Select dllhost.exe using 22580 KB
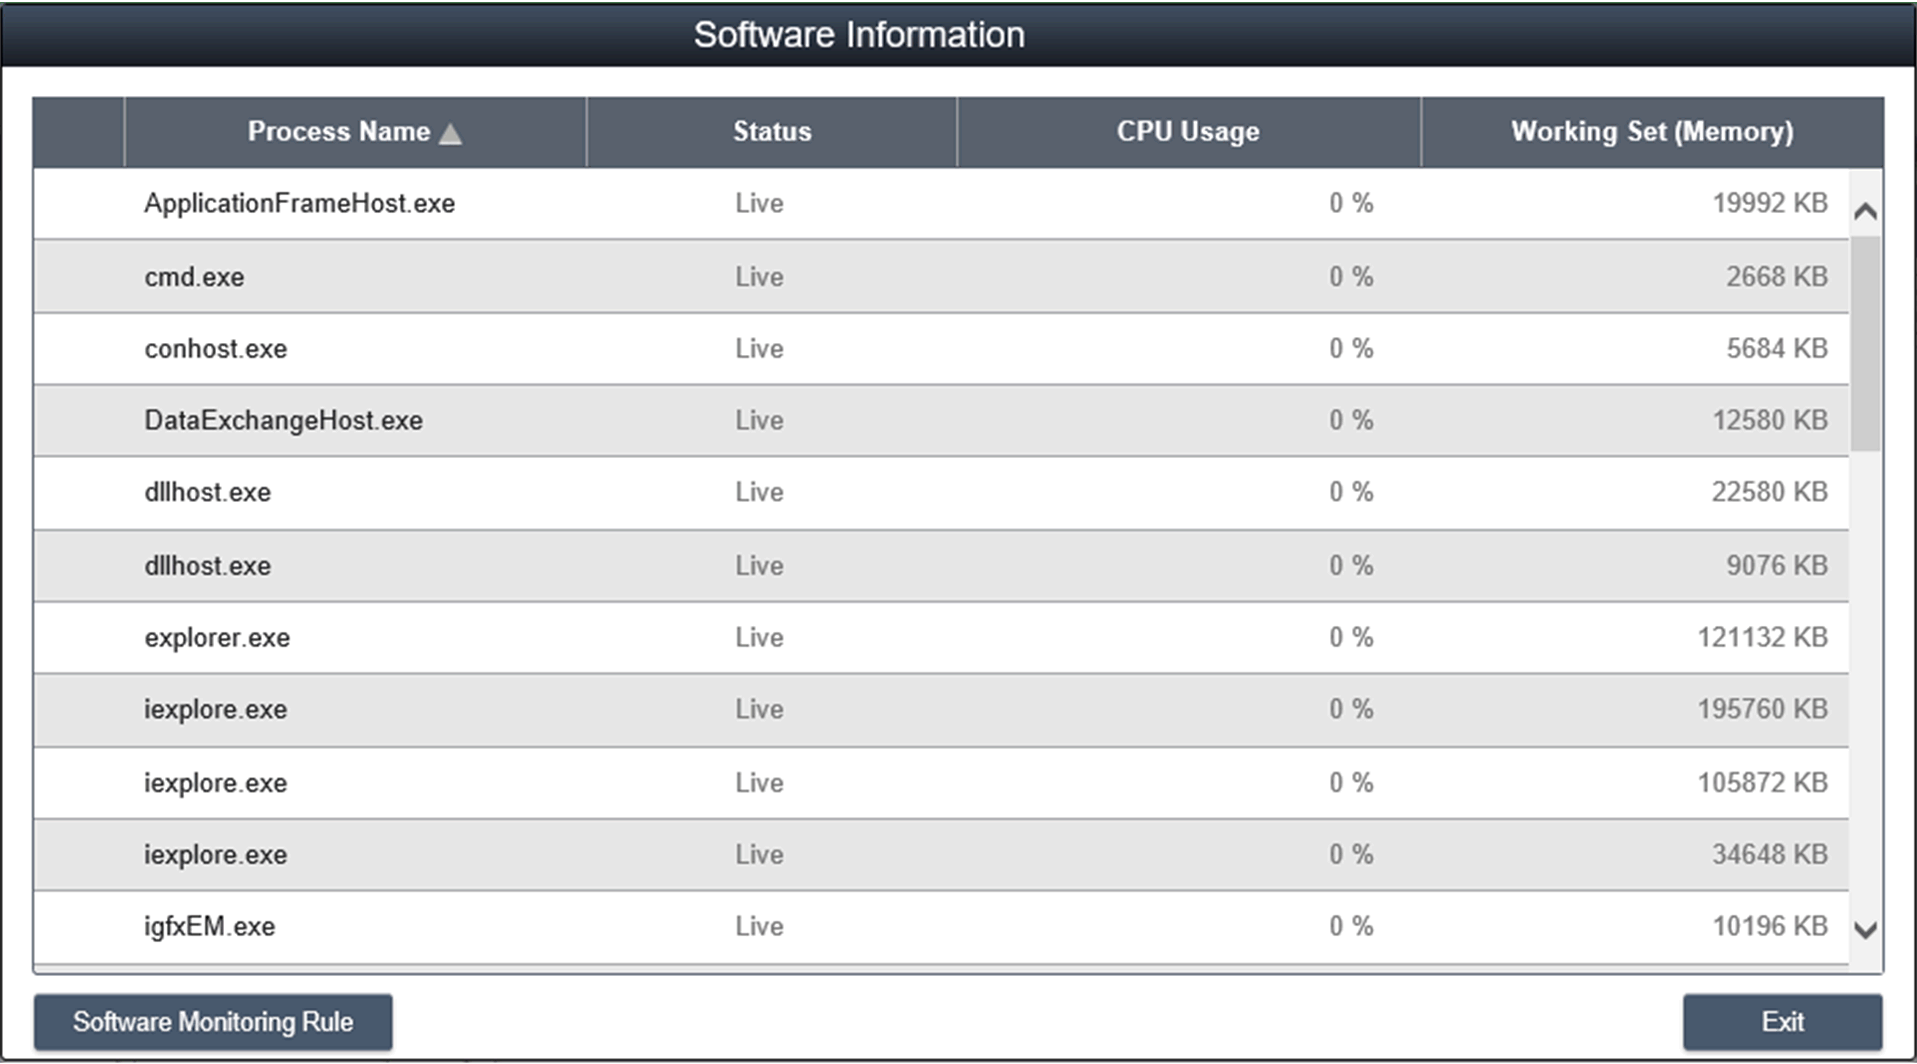This screenshot has height=1064, width=1917. 207,493
